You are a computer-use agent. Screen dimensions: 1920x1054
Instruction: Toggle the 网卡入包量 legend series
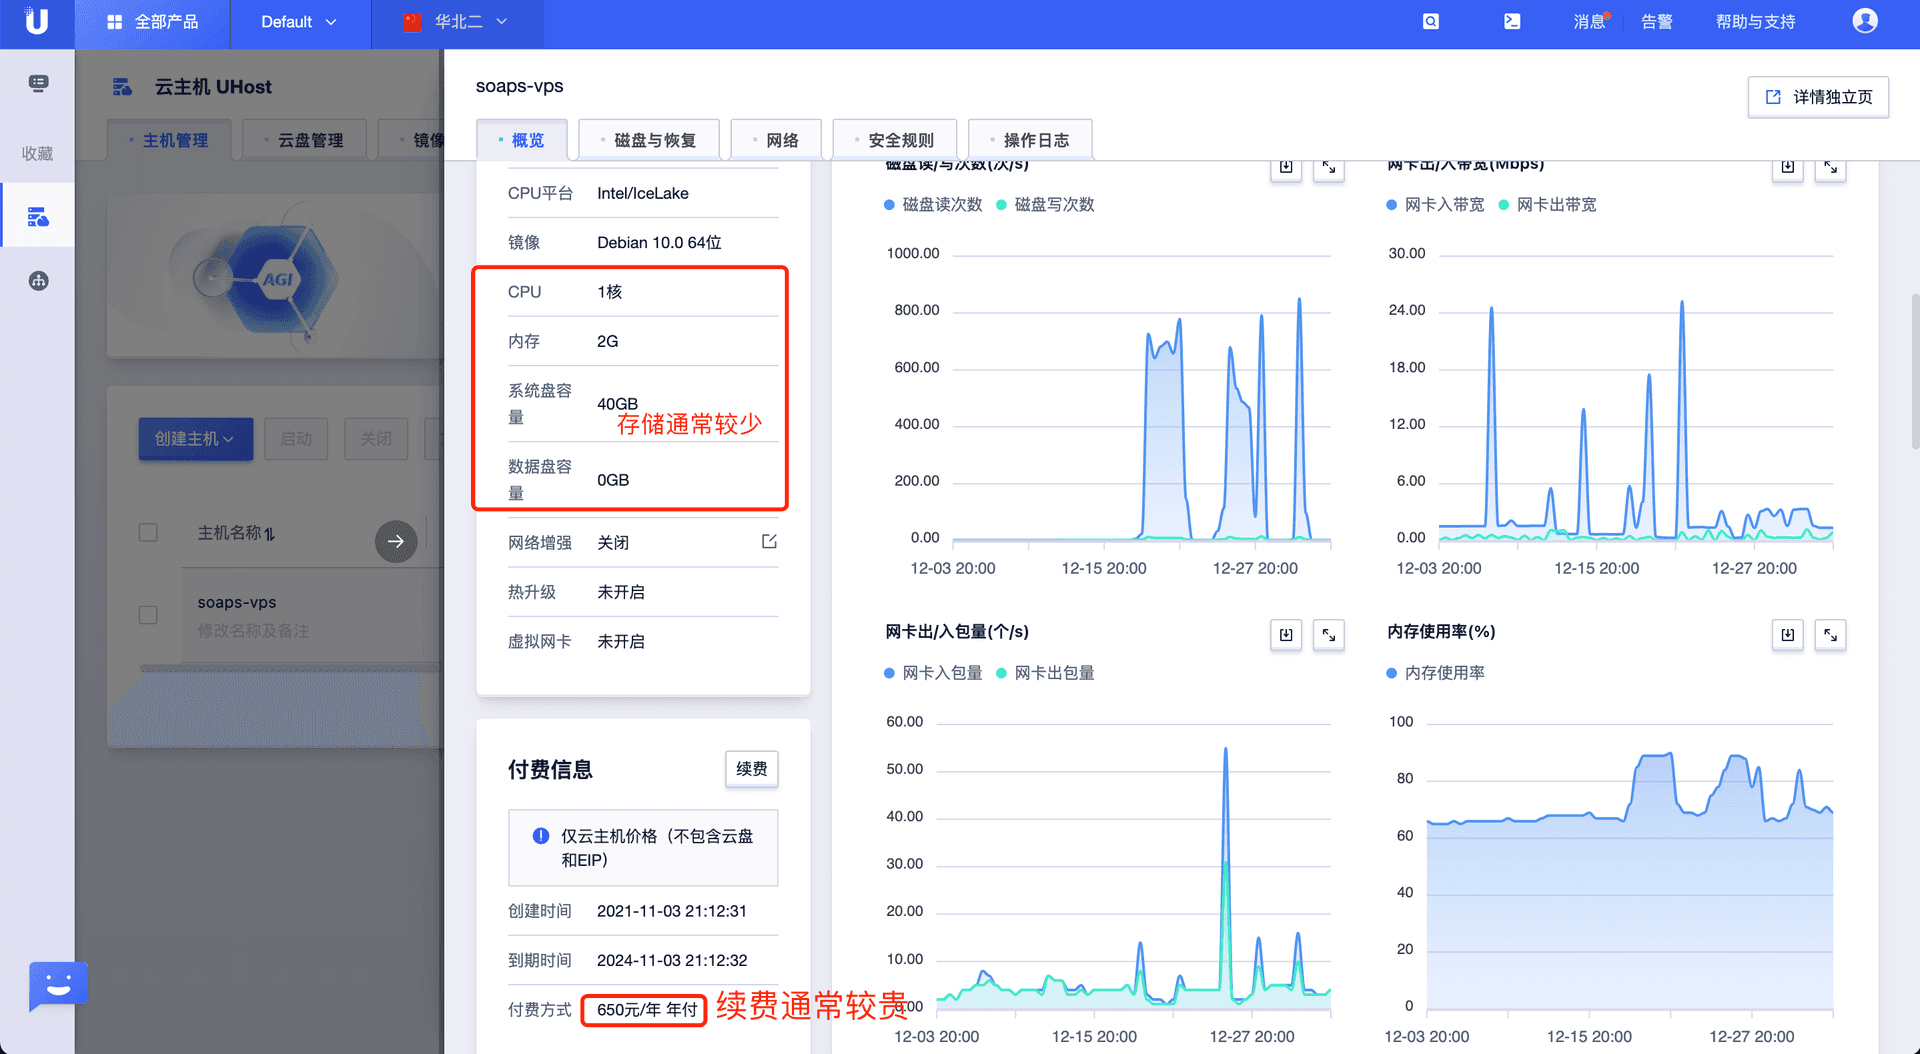coord(933,673)
